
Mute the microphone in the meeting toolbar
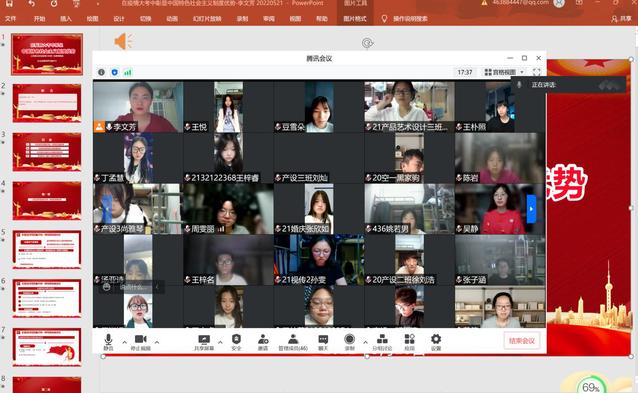pyautogui.click(x=108, y=342)
